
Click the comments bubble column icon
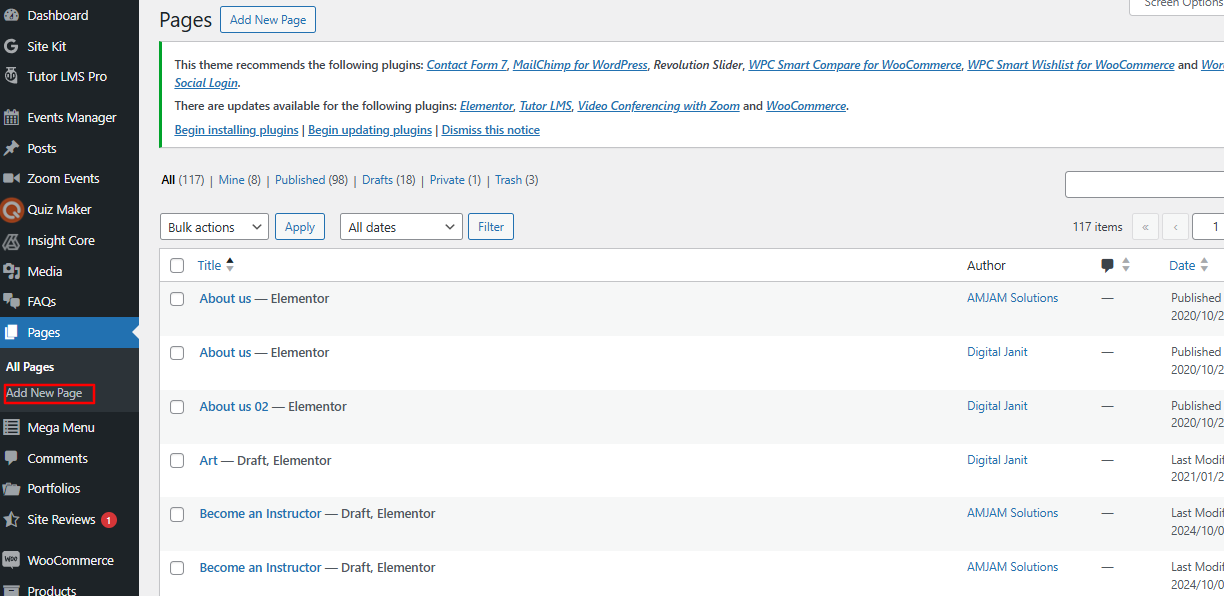click(1107, 265)
